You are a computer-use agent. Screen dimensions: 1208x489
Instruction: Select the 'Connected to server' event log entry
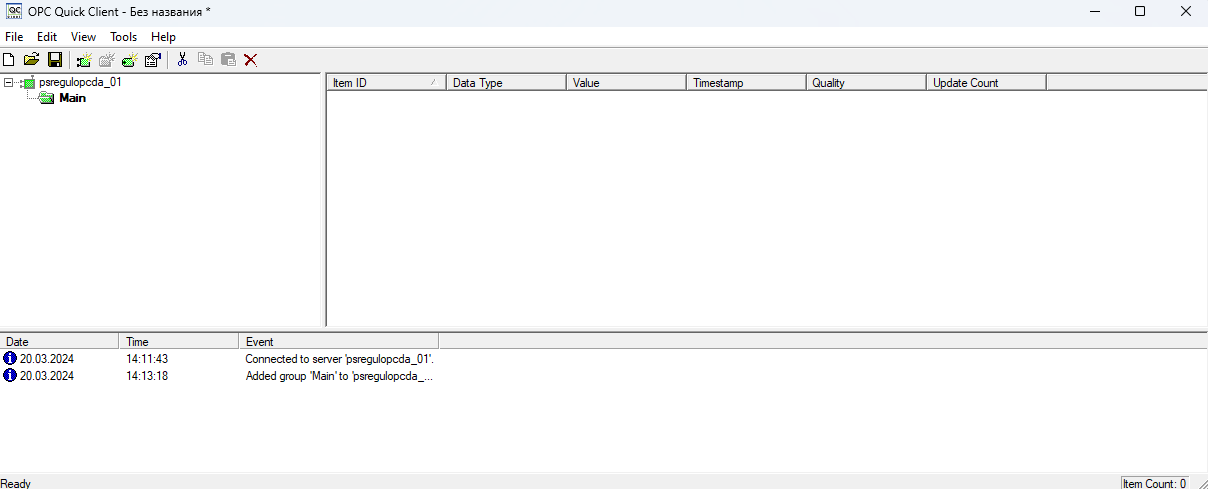pos(339,358)
